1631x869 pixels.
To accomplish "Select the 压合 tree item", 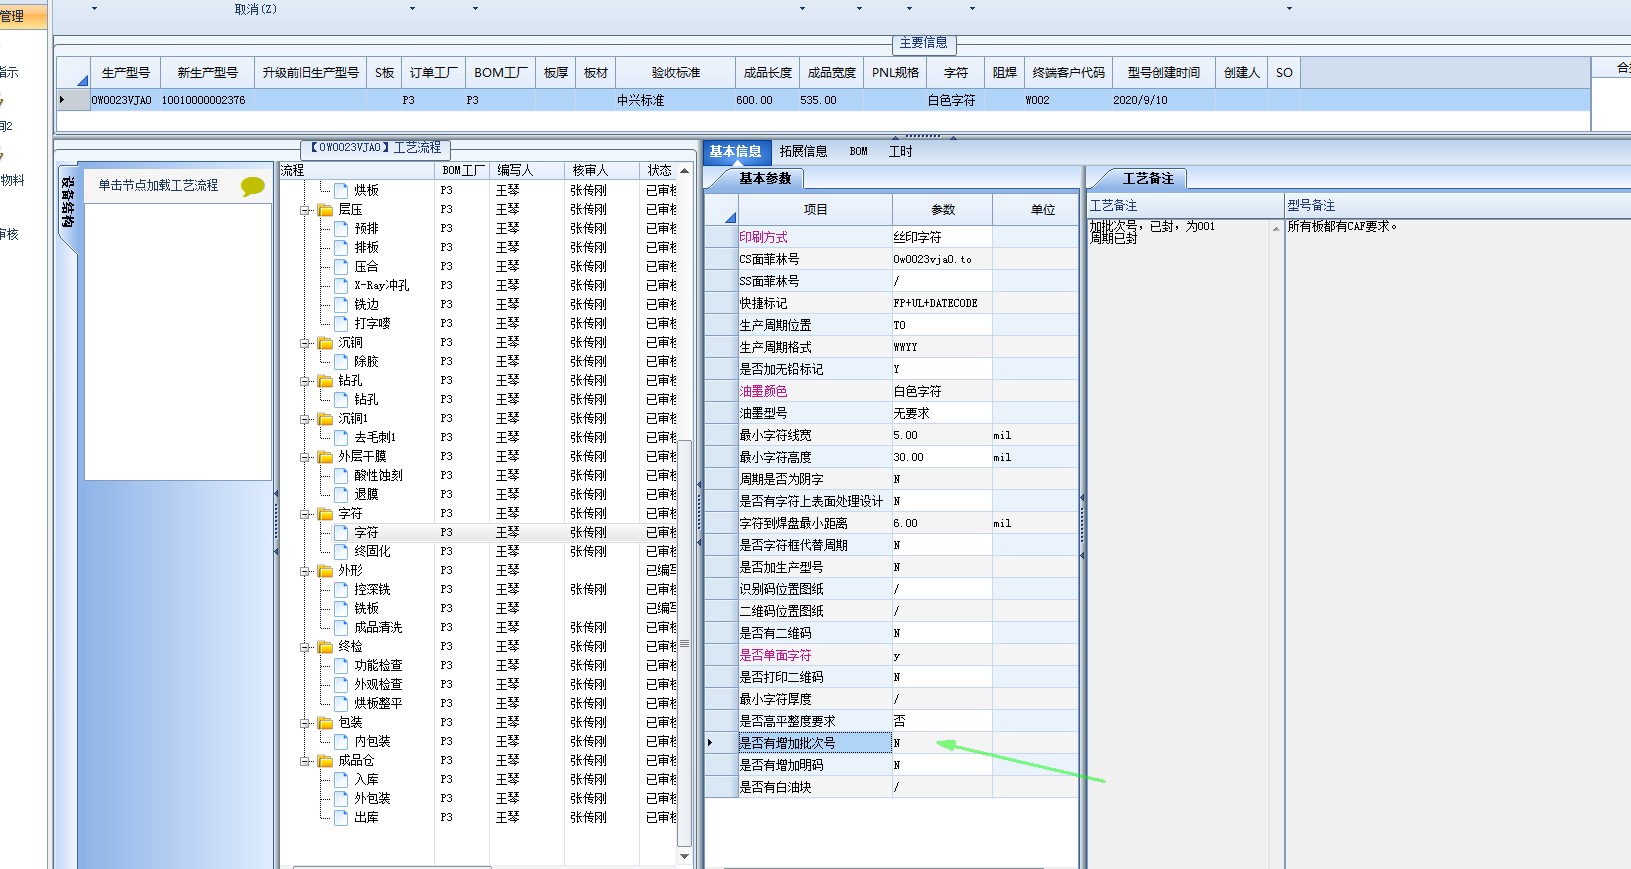I will (367, 266).
